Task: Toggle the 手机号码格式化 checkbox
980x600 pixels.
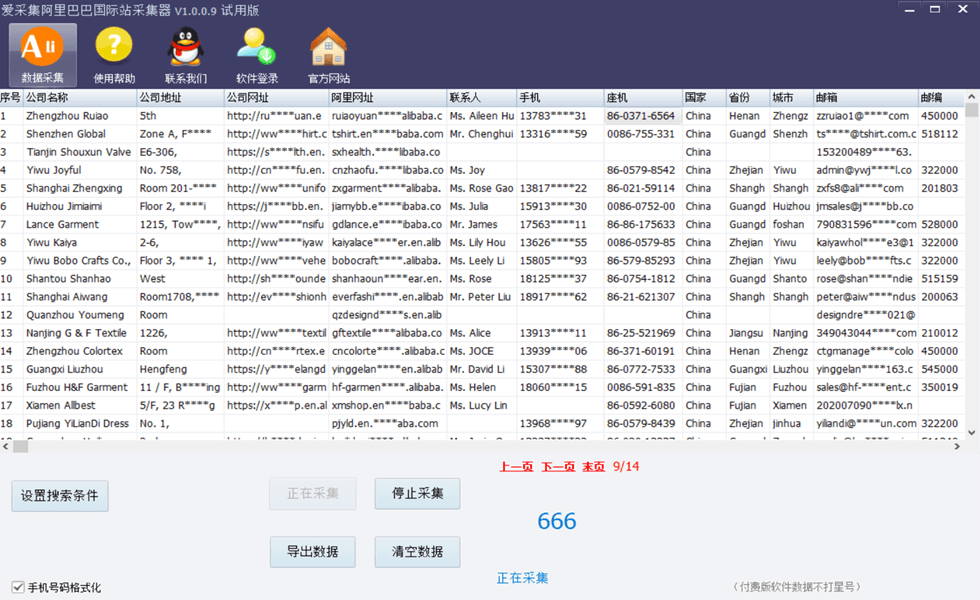Action: coord(18,587)
